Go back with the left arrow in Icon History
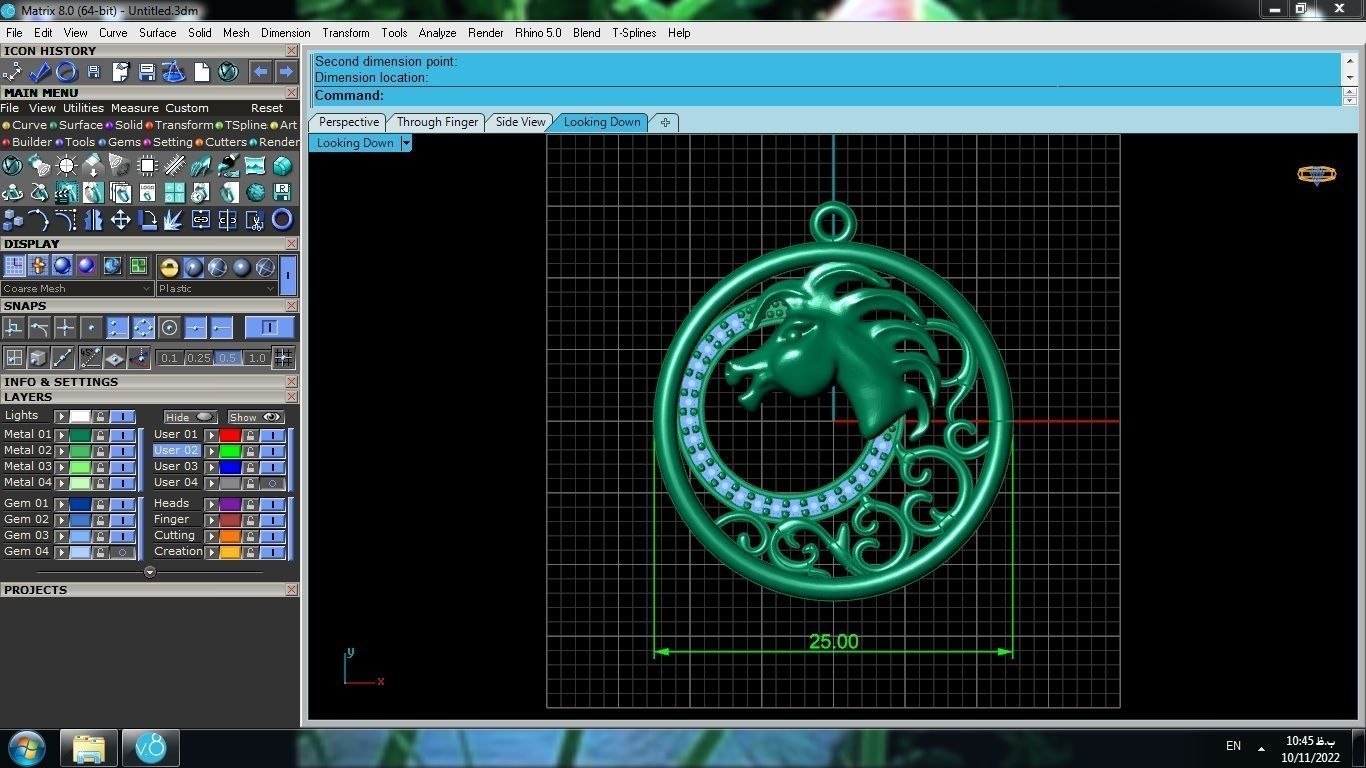This screenshot has height=768, width=1366. (x=260, y=72)
